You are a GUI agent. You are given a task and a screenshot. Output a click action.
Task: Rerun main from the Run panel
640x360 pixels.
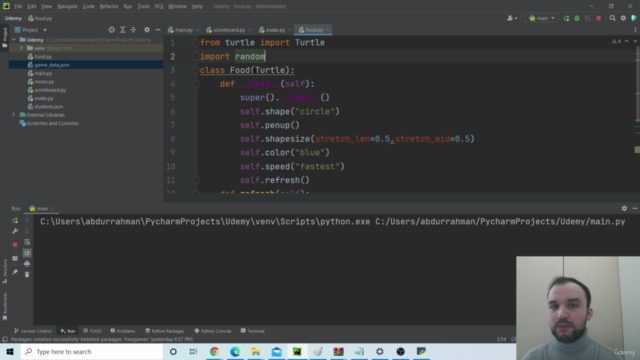pos(15,220)
